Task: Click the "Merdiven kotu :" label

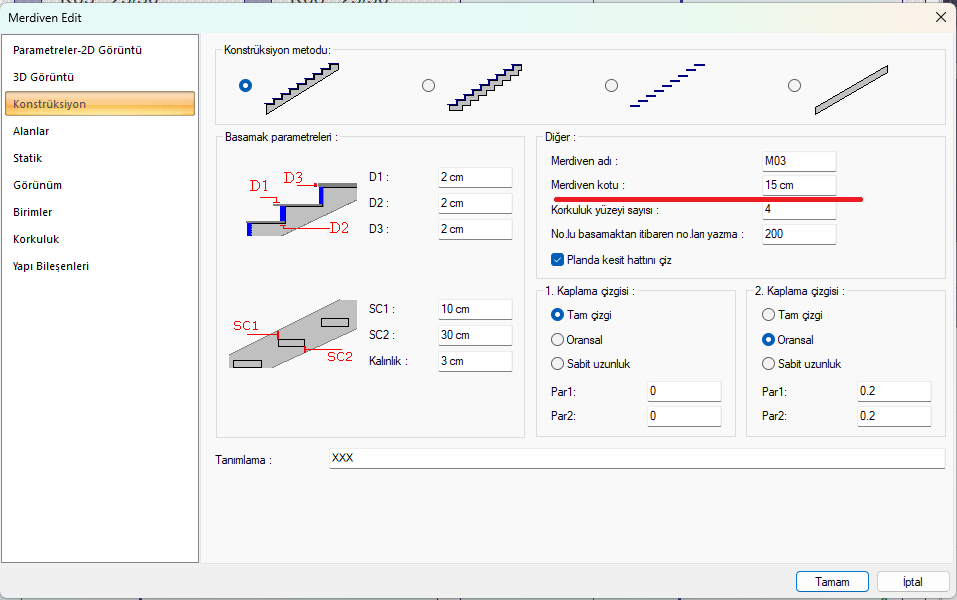Action: pos(587,185)
